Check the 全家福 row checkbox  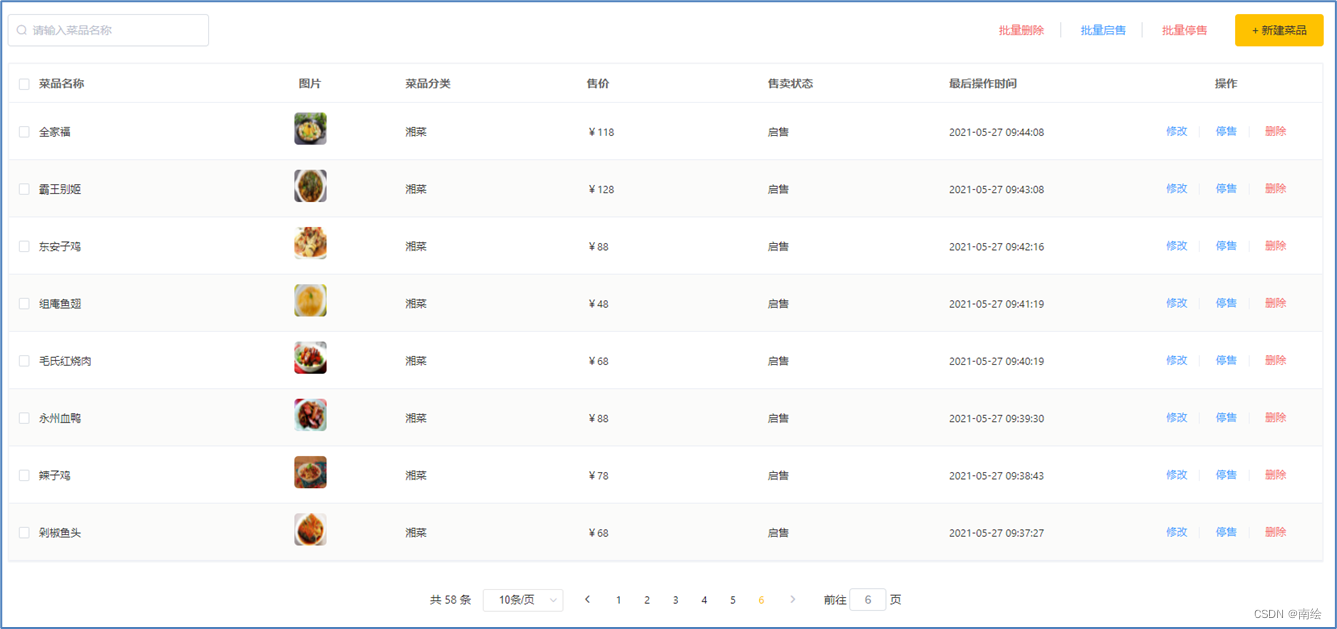[24, 132]
